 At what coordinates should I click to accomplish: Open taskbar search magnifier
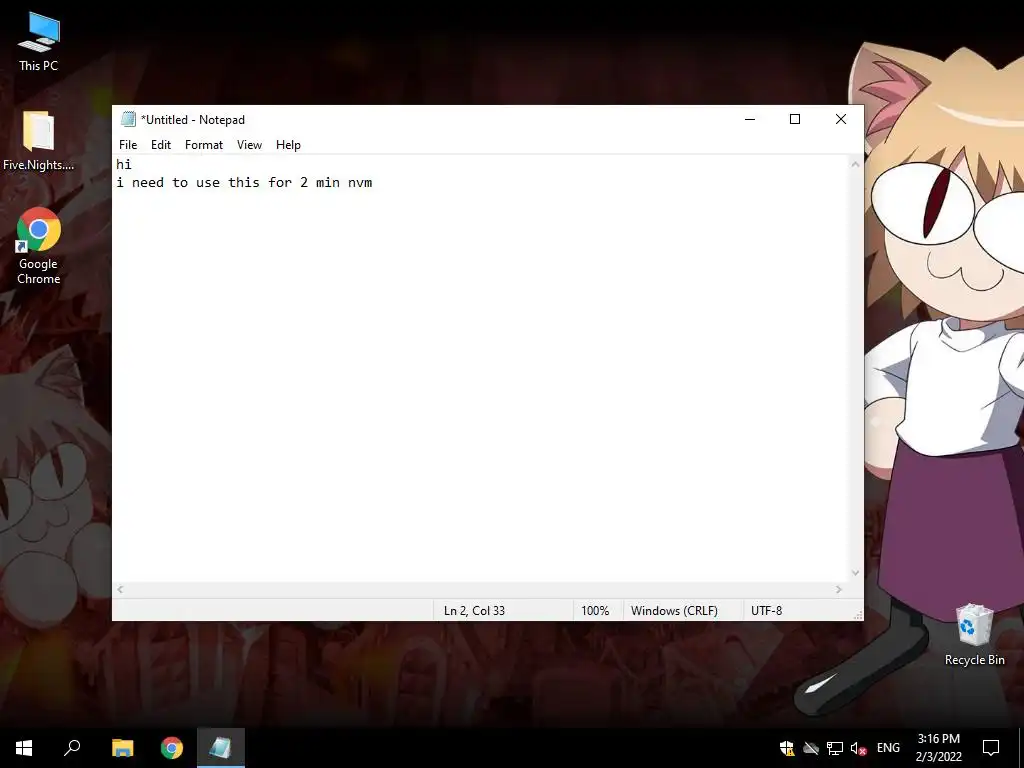pyautogui.click(x=72, y=748)
